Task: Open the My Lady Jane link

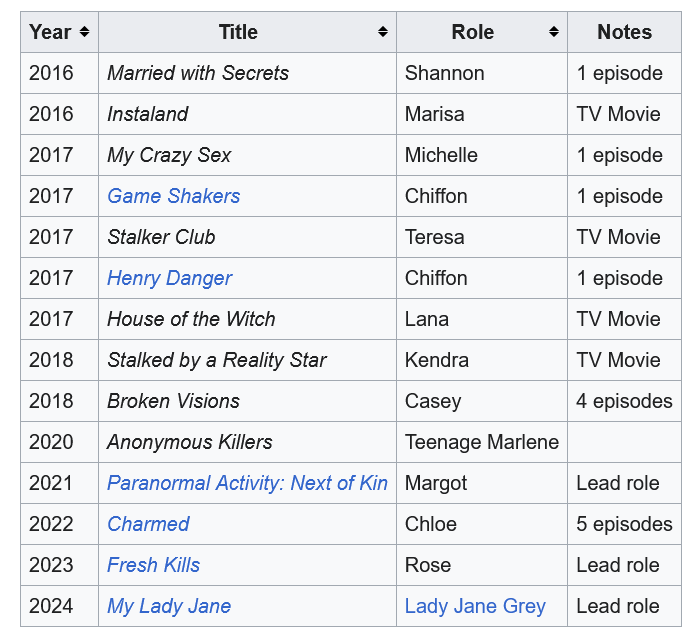Action: [x=169, y=606]
